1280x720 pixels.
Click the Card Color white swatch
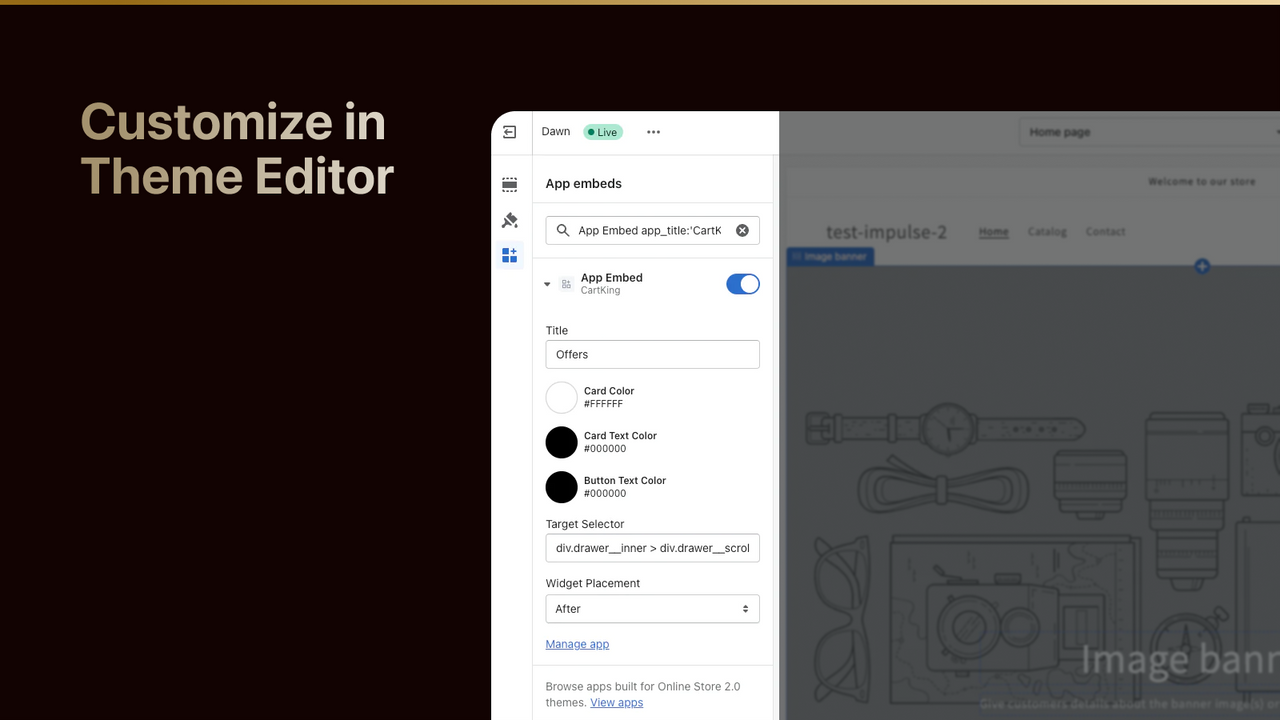coord(561,397)
